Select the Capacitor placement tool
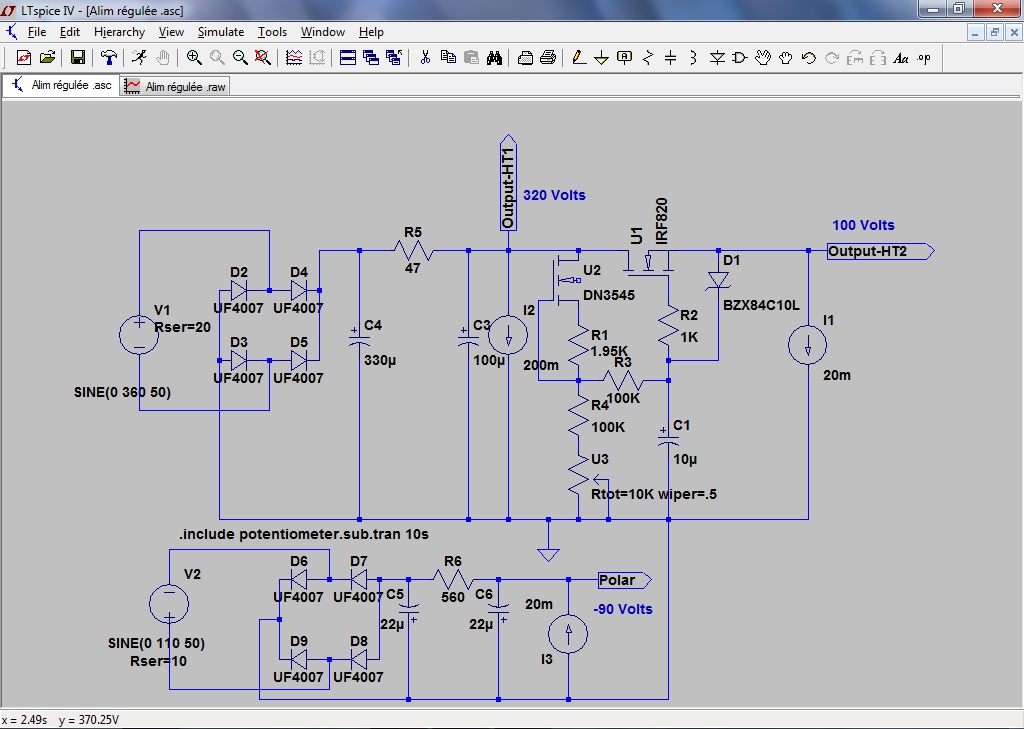Screen dimensions: 1024x729 pyautogui.click(x=671, y=58)
